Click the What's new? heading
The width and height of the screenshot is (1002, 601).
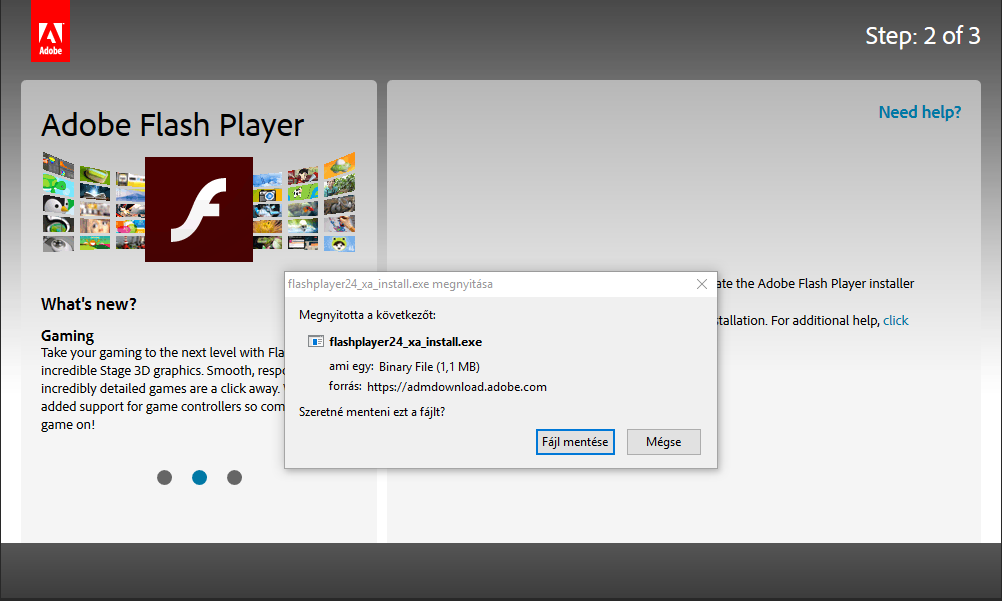click(89, 304)
